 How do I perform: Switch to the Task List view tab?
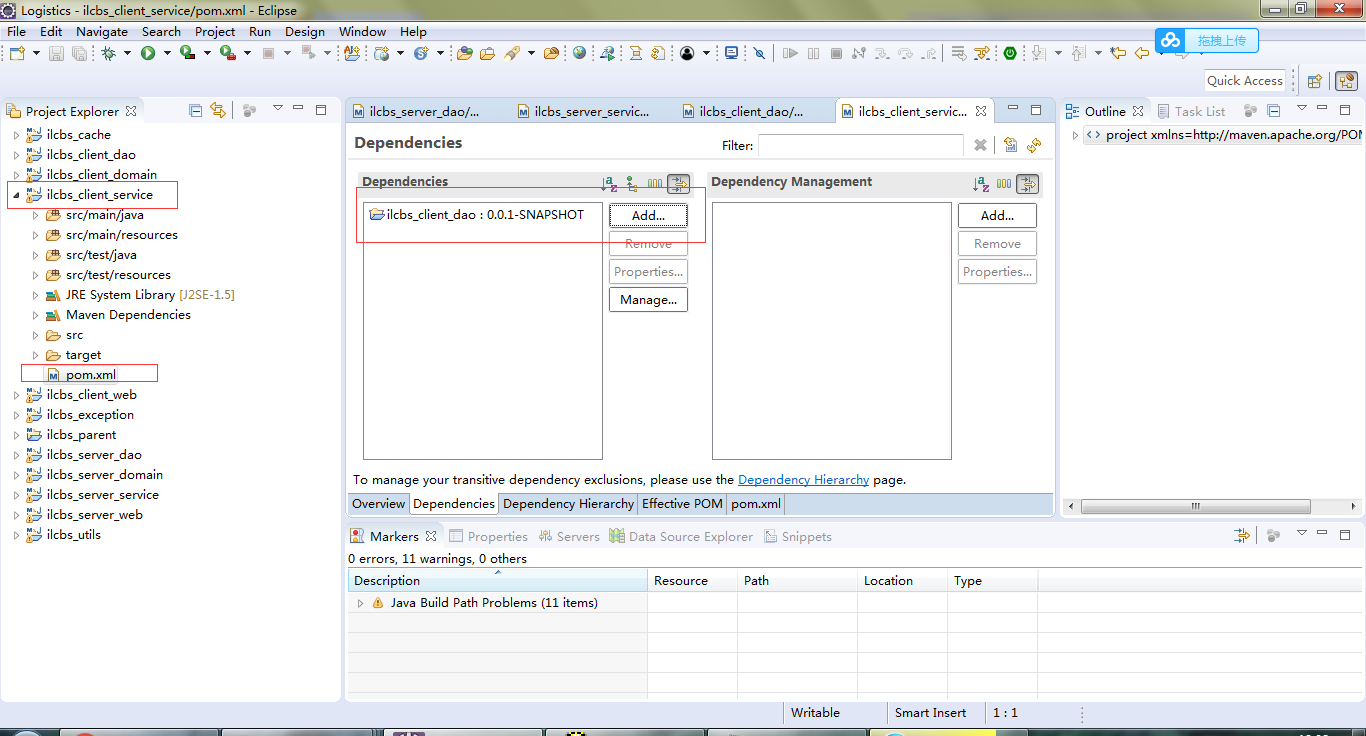[1190, 111]
